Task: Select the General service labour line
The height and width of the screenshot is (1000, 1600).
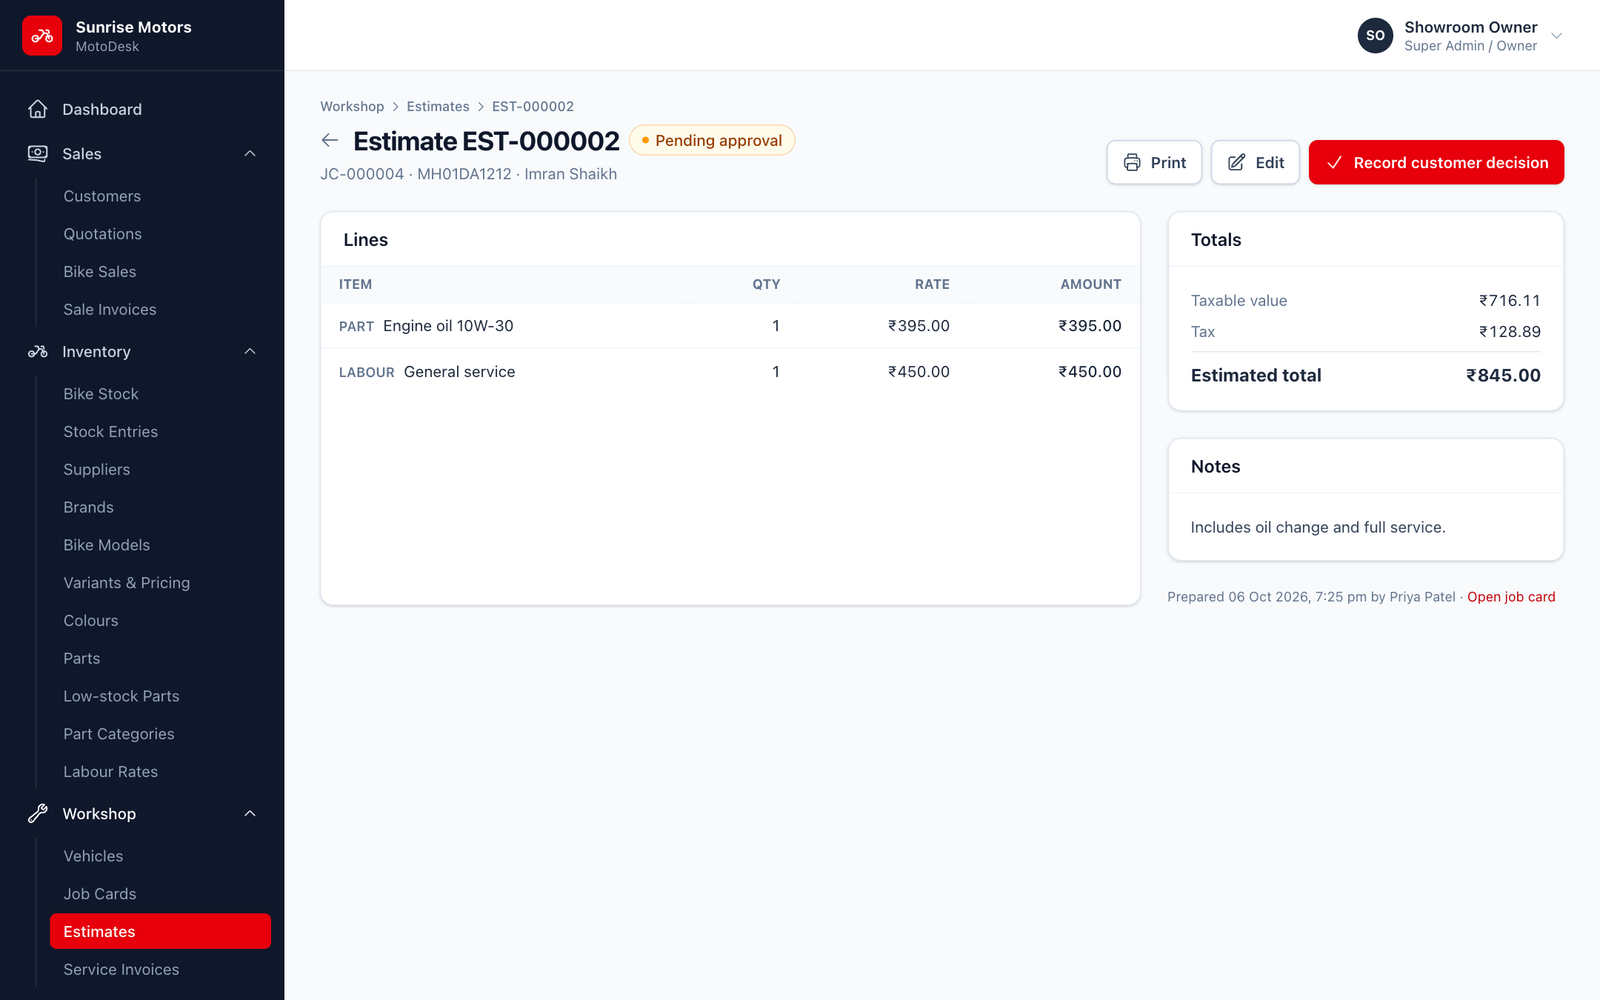Action: pos(730,372)
